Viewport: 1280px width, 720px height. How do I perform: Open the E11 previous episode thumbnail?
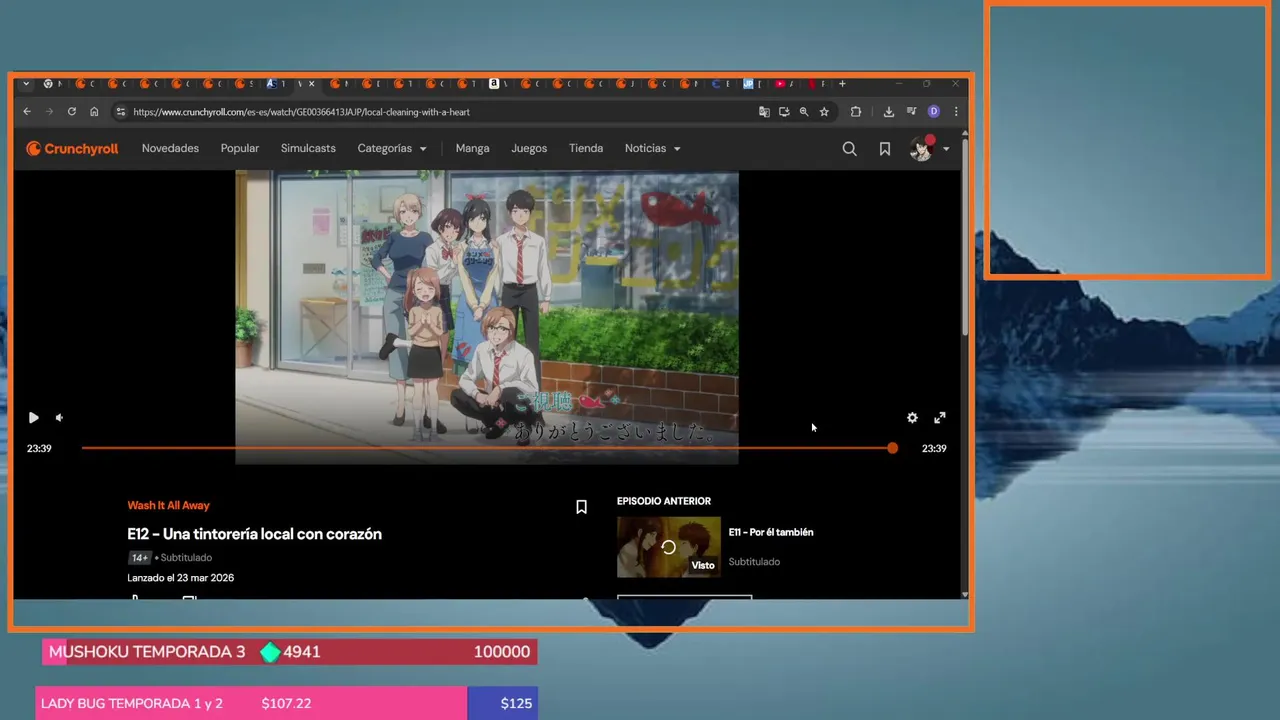pyautogui.click(x=668, y=547)
